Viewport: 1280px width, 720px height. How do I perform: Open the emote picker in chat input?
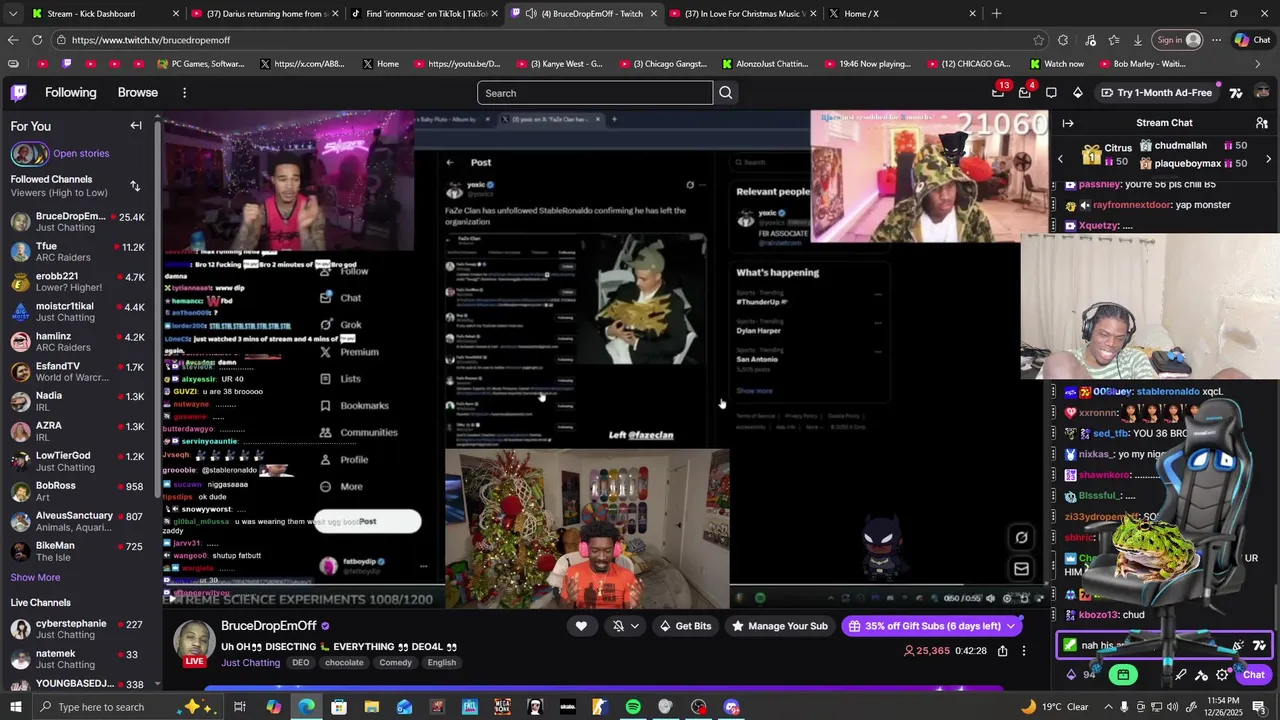tap(1239, 646)
